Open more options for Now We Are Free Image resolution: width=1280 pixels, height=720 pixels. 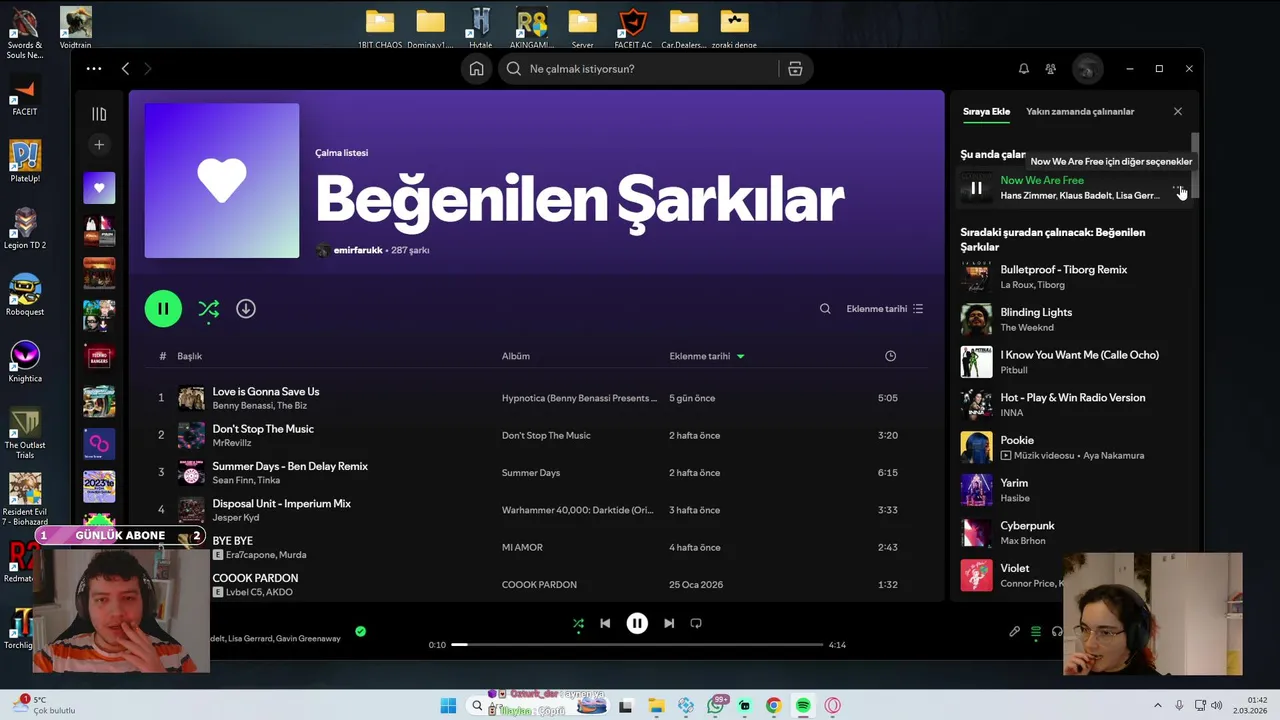pos(1180,188)
